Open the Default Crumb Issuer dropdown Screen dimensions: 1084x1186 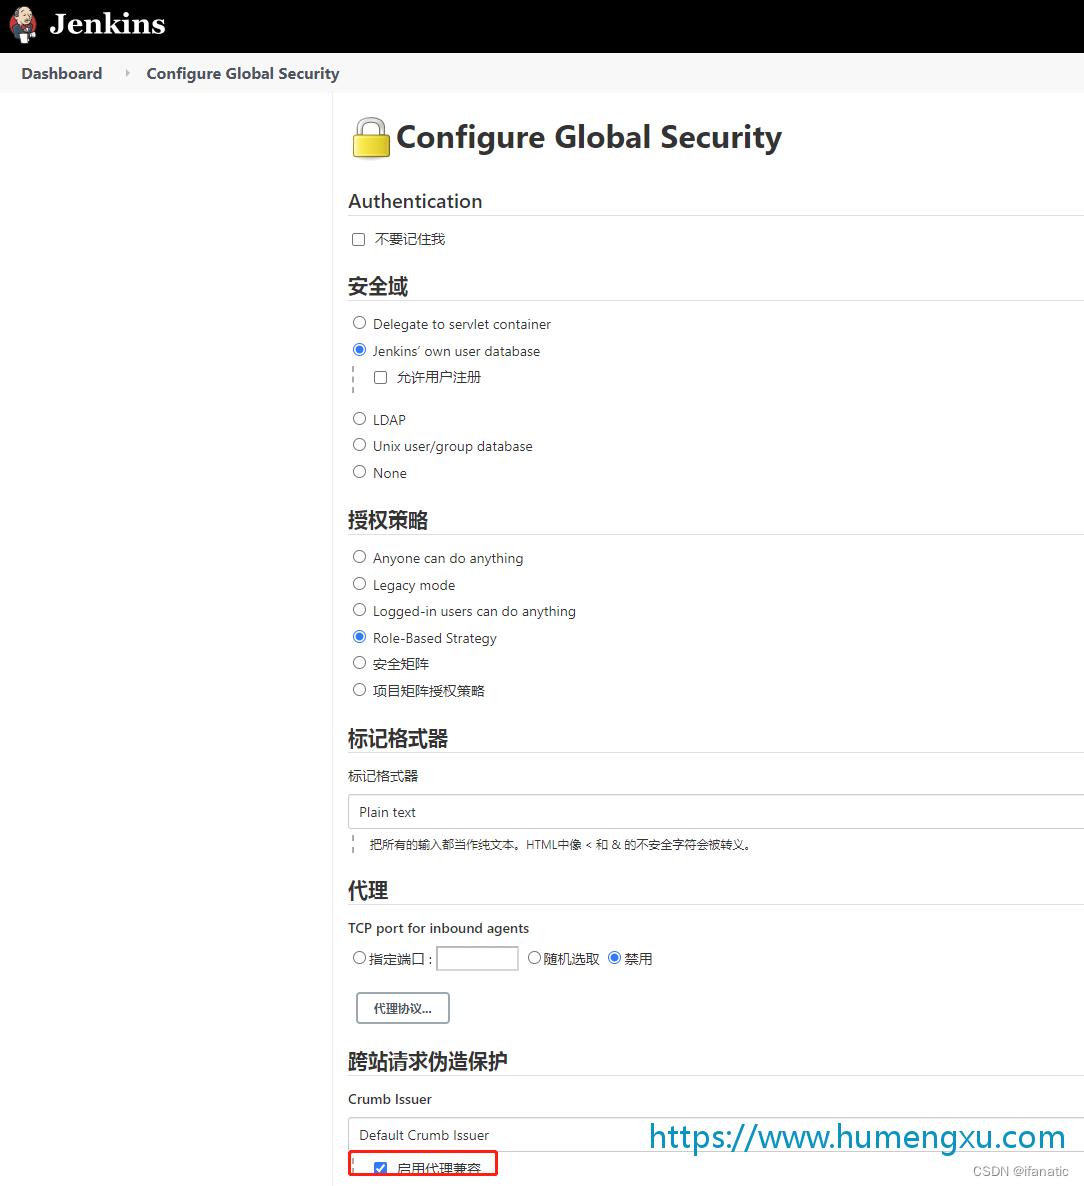pyautogui.click(x=716, y=1135)
